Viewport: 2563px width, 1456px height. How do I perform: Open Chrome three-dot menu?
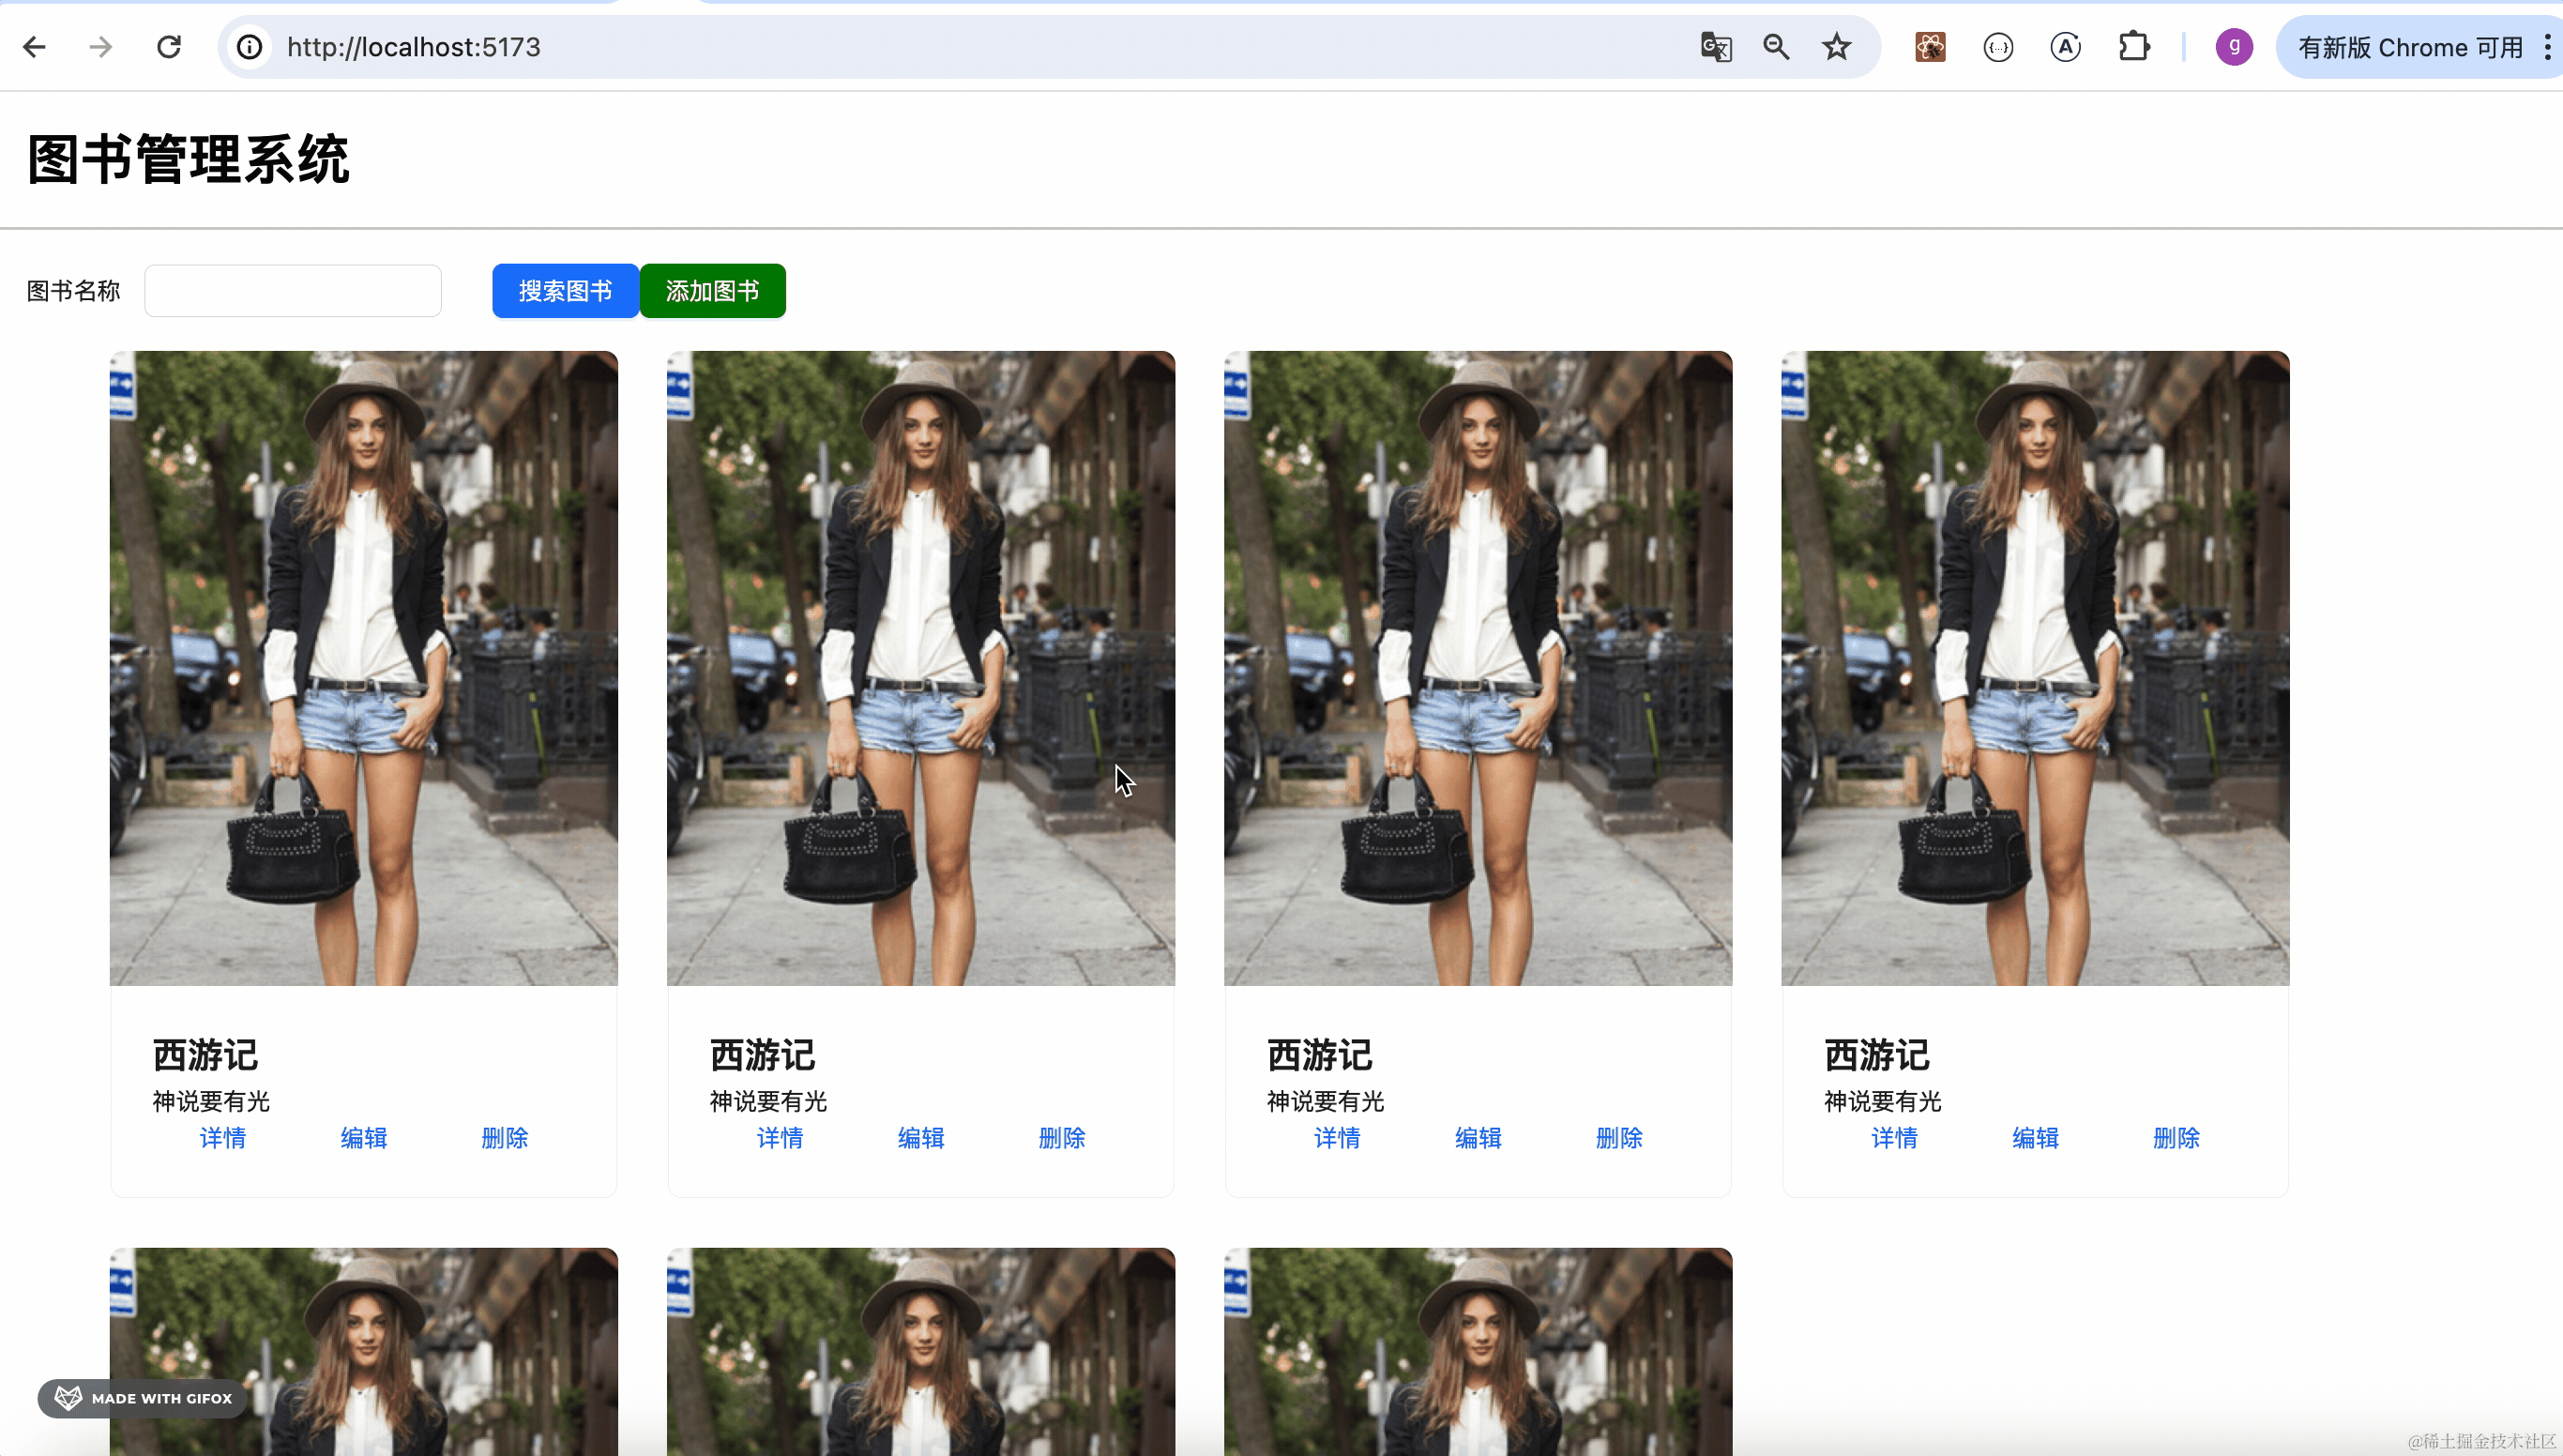pyautogui.click(x=2547, y=47)
